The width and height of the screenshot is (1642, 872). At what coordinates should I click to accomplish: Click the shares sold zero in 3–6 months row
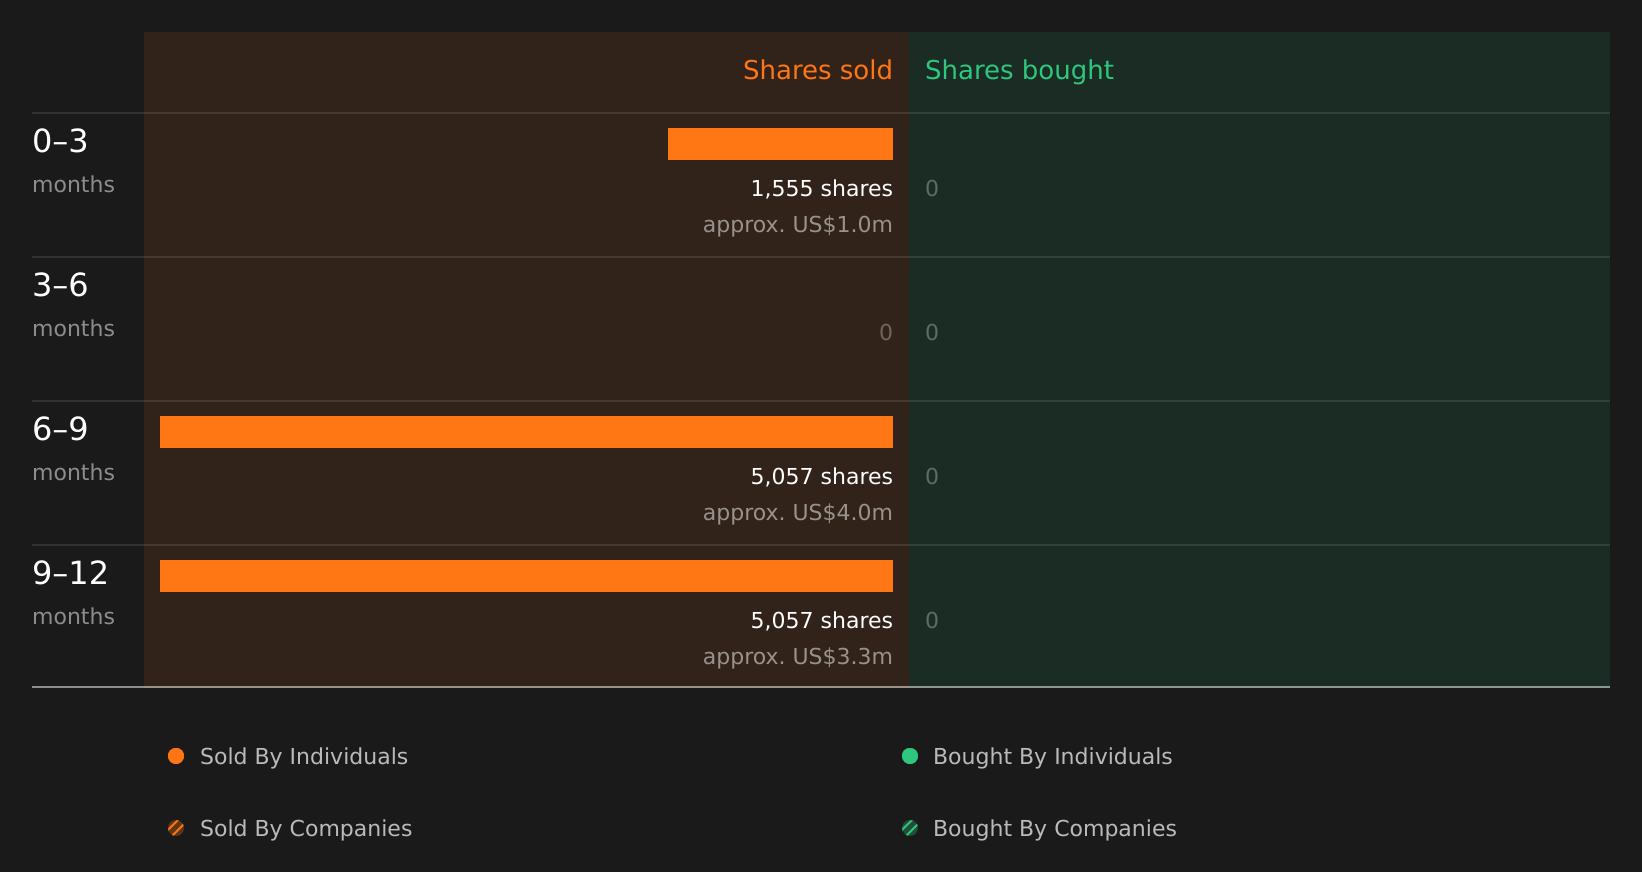click(x=886, y=333)
